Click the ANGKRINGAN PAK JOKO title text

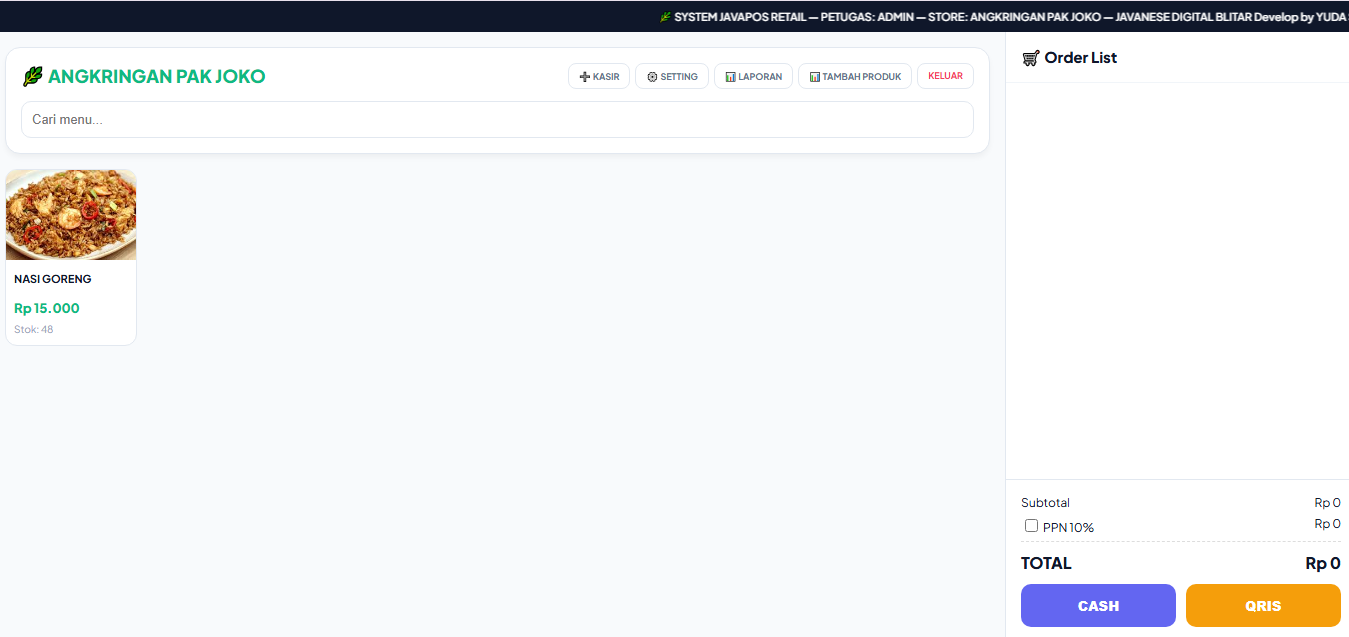coord(157,77)
